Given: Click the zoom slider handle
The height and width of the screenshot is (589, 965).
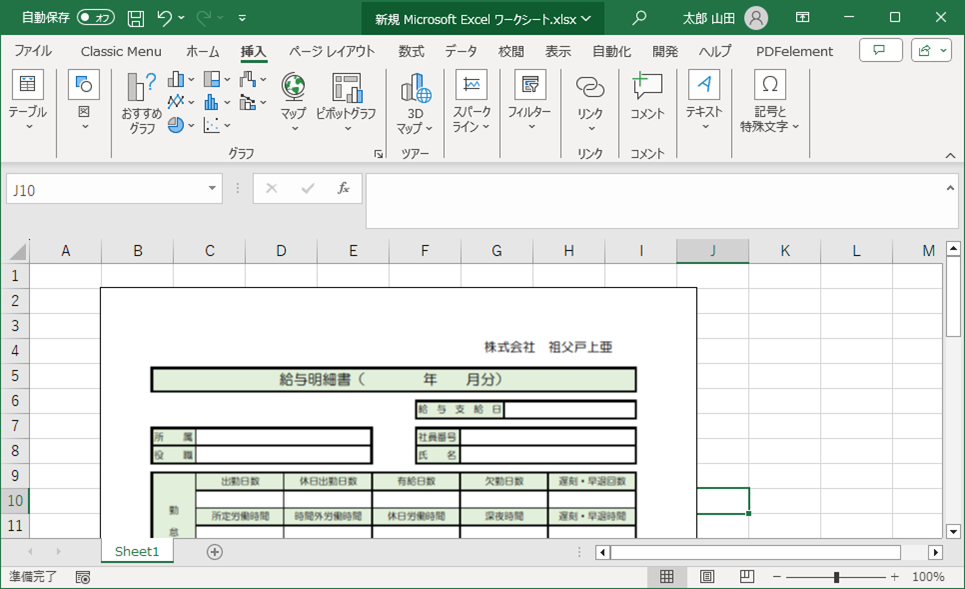Looking at the screenshot, I should 836,577.
